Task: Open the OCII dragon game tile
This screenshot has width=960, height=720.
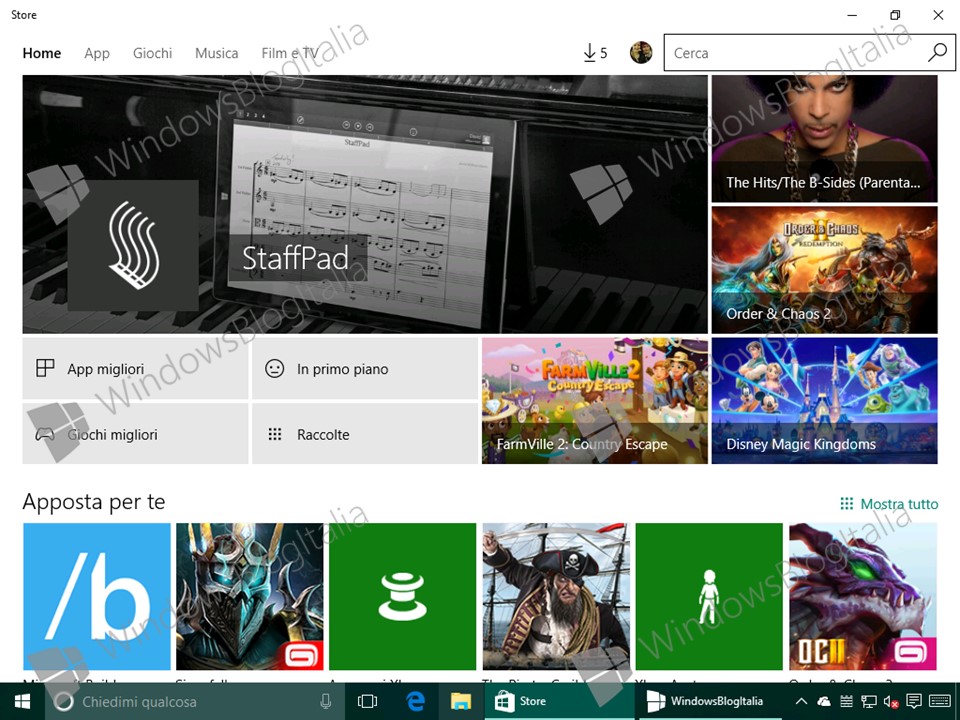Action: [x=863, y=596]
